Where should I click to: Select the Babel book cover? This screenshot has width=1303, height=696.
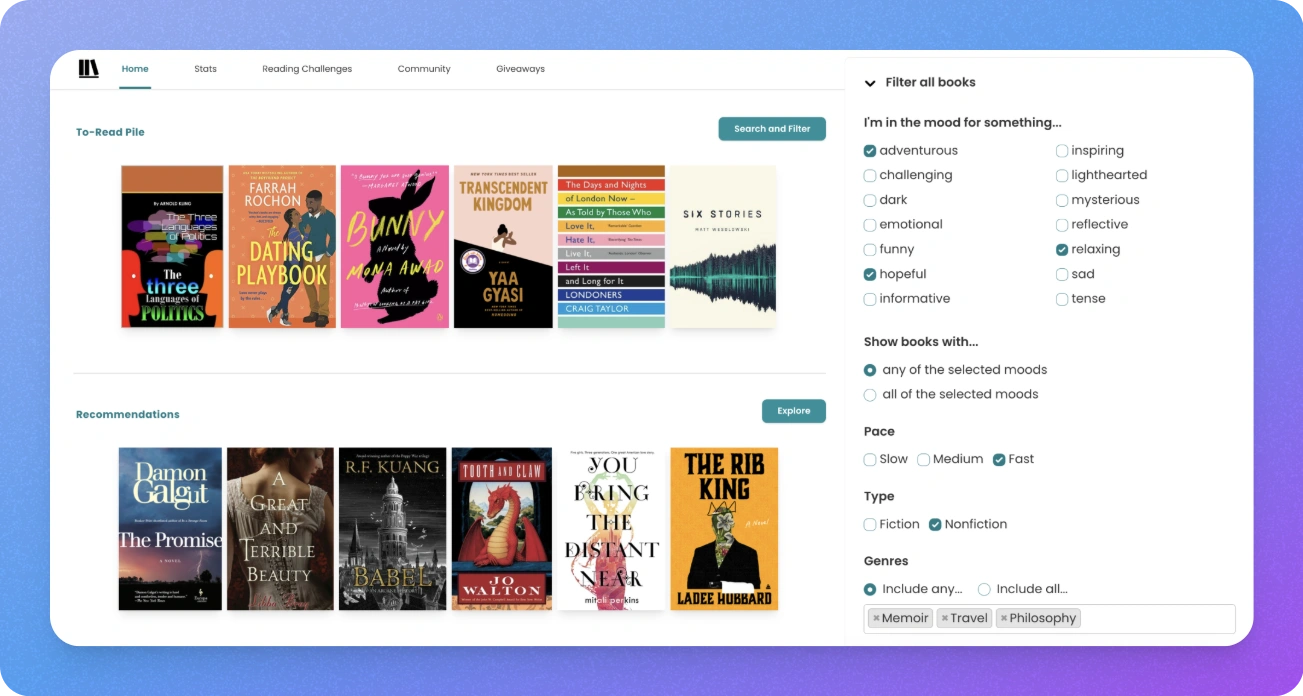click(392, 529)
